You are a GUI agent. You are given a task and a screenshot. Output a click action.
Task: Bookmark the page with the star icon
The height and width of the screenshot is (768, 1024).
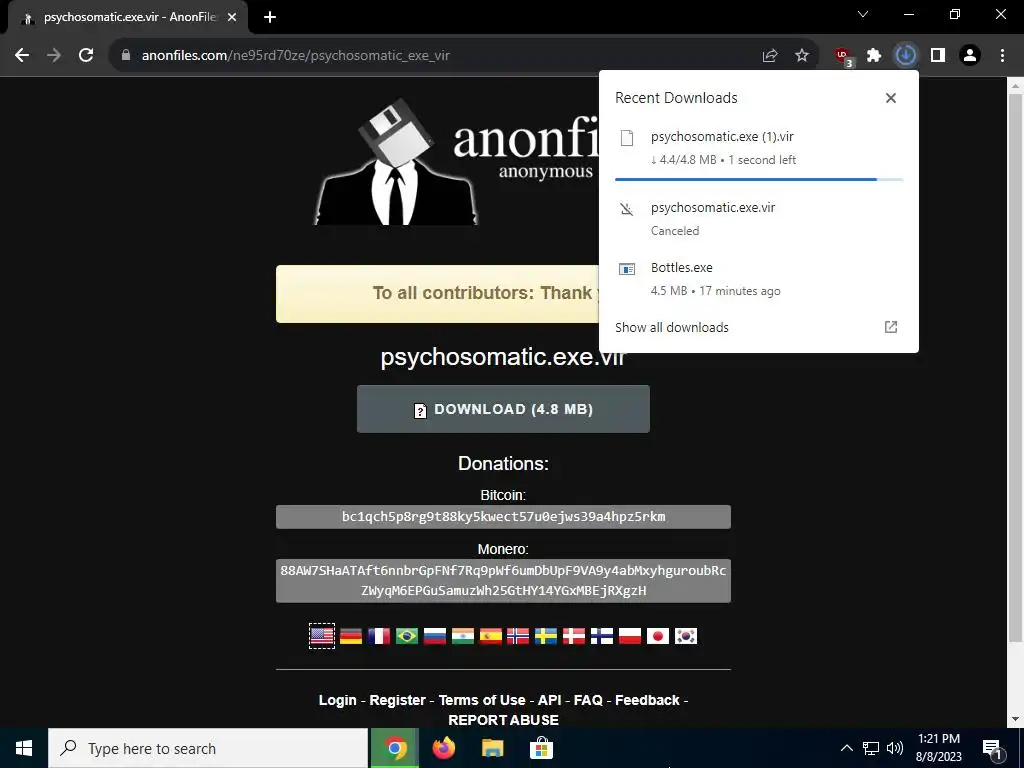click(x=802, y=56)
